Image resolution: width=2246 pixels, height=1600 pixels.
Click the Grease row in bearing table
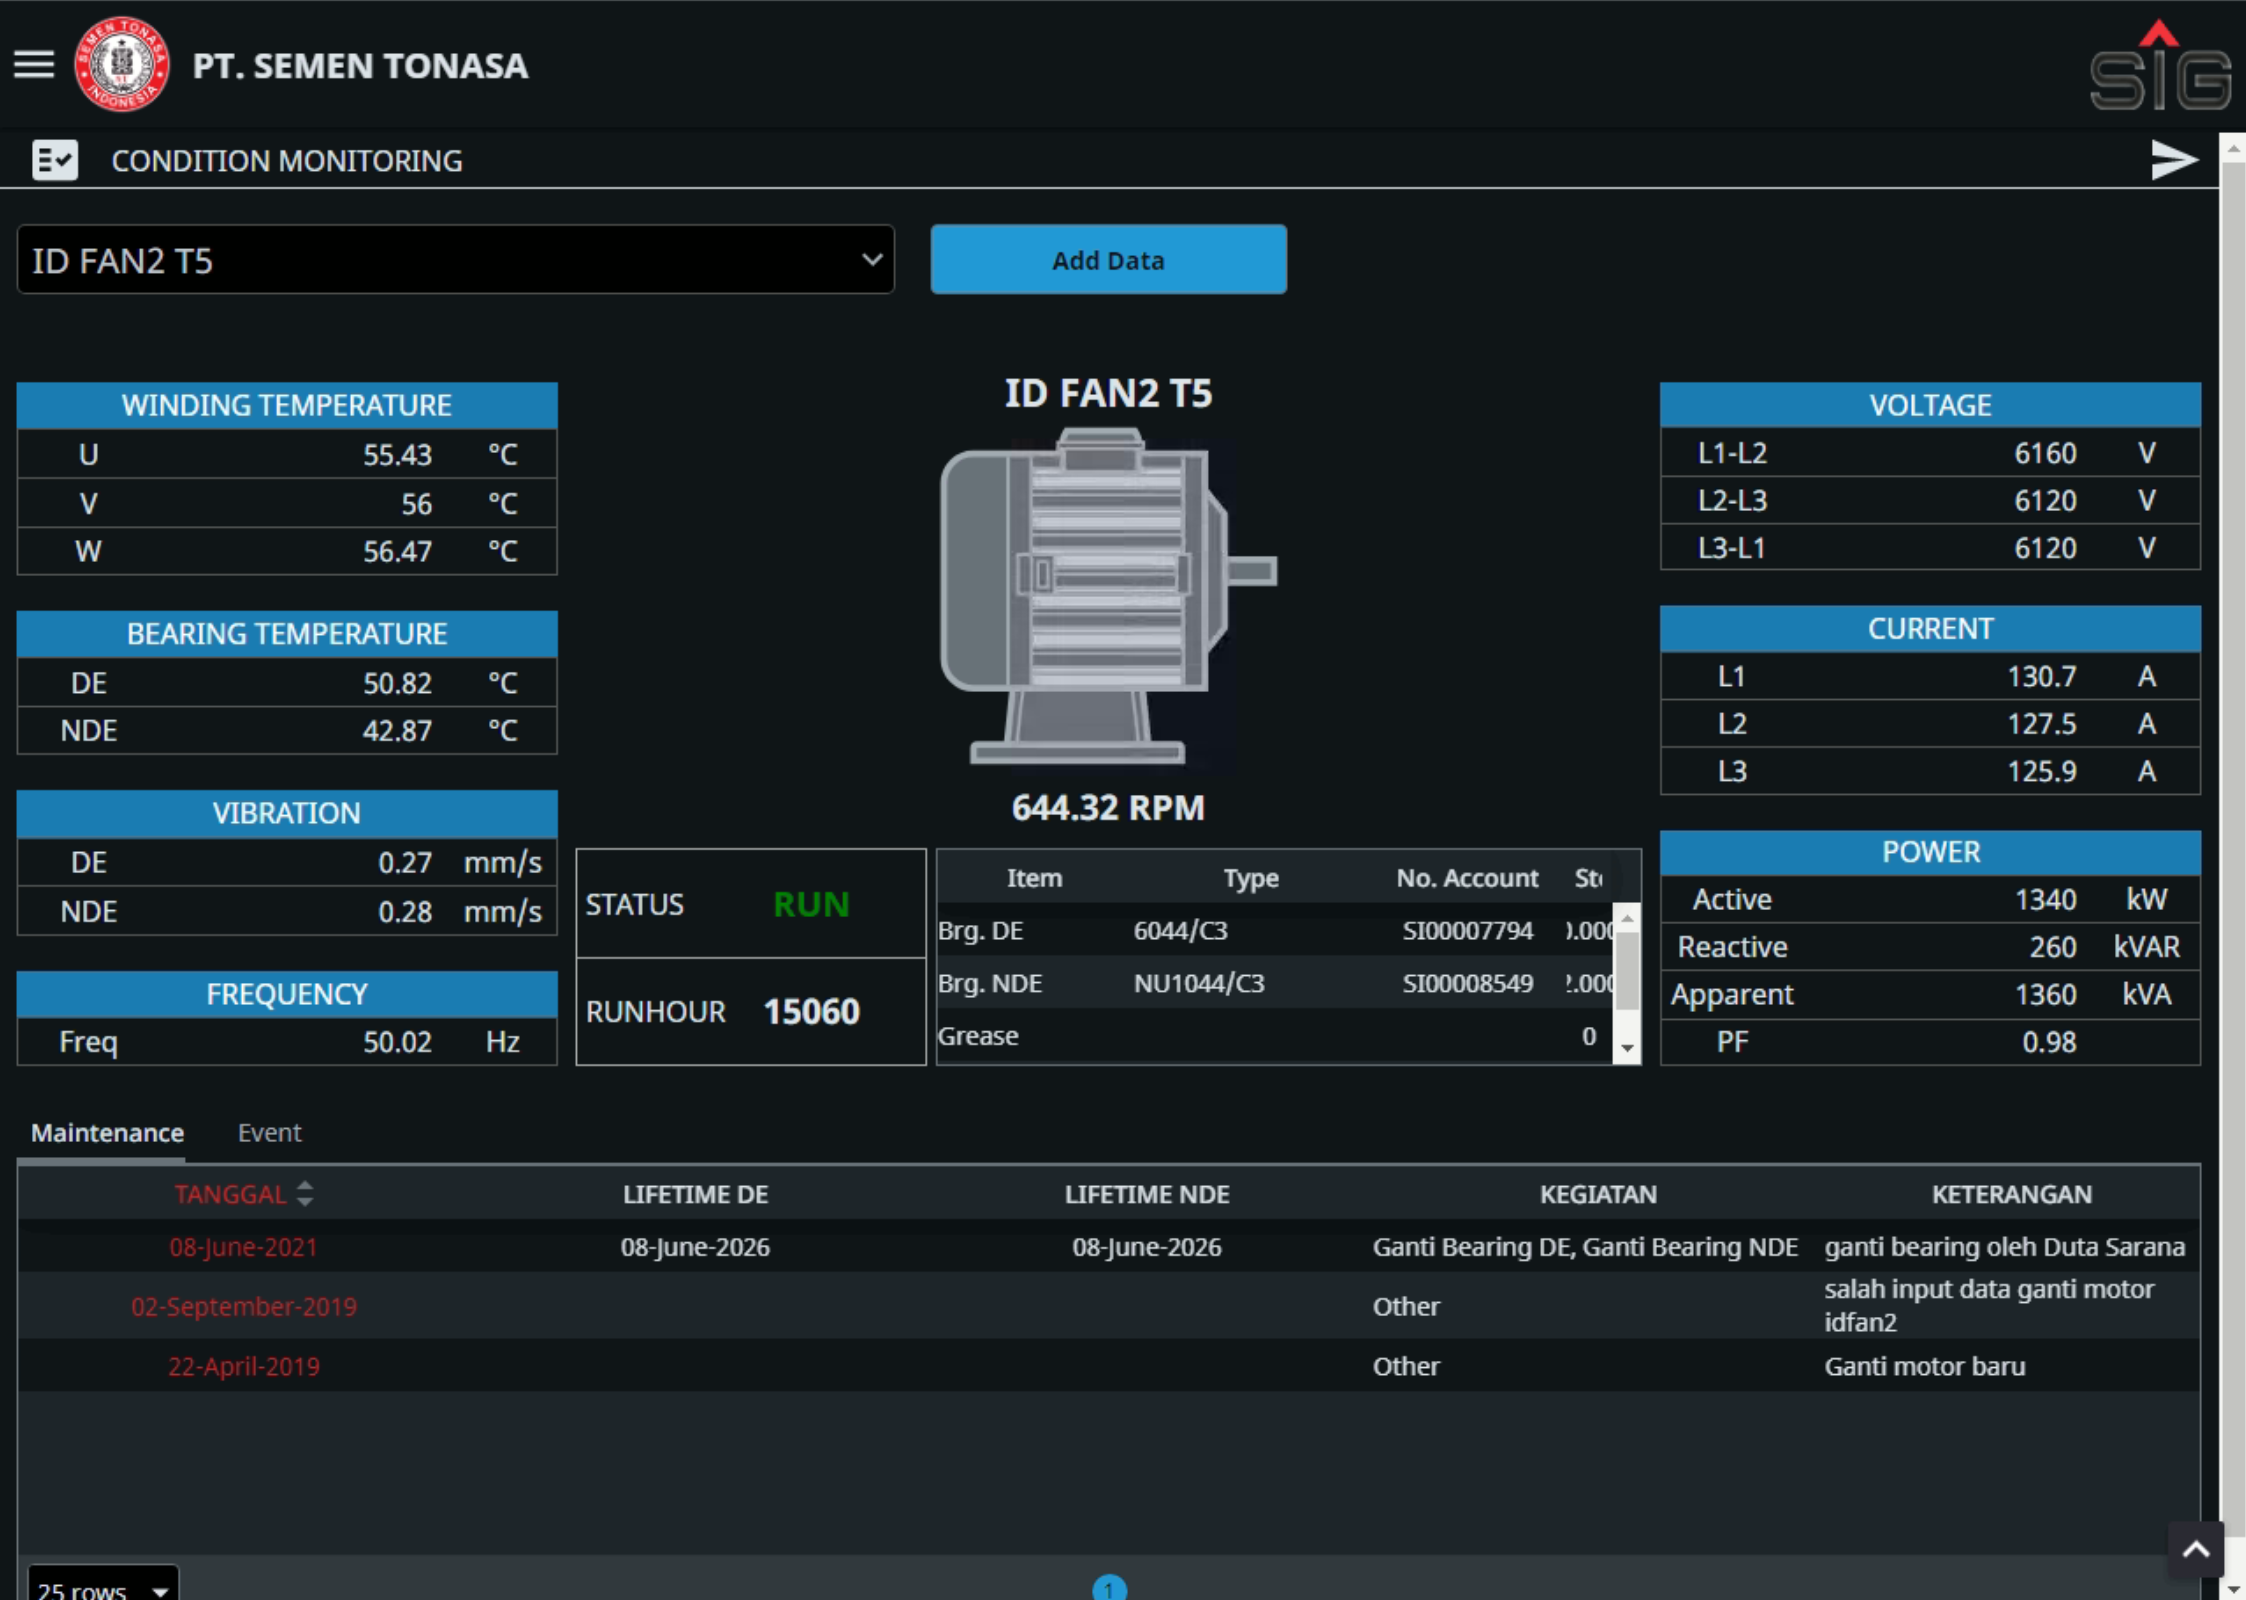pyautogui.click(x=1275, y=1036)
